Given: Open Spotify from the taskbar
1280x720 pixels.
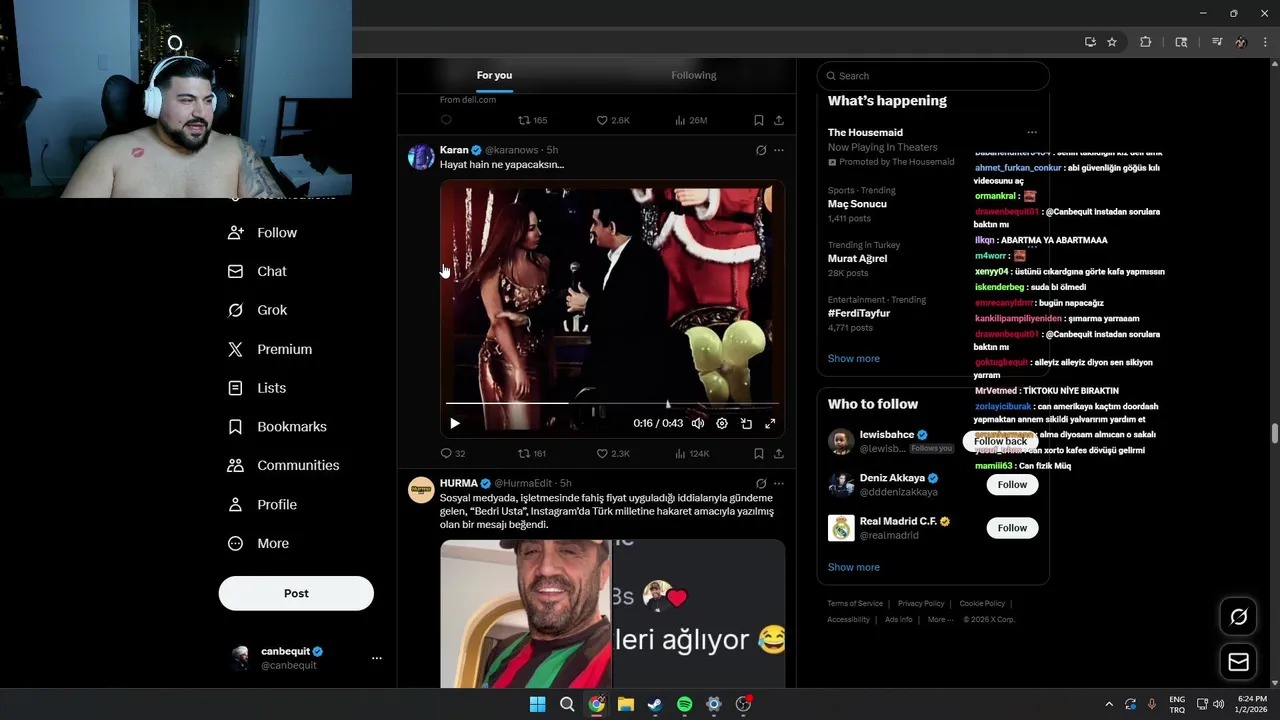Looking at the screenshot, I should pyautogui.click(x=684, y=704).
